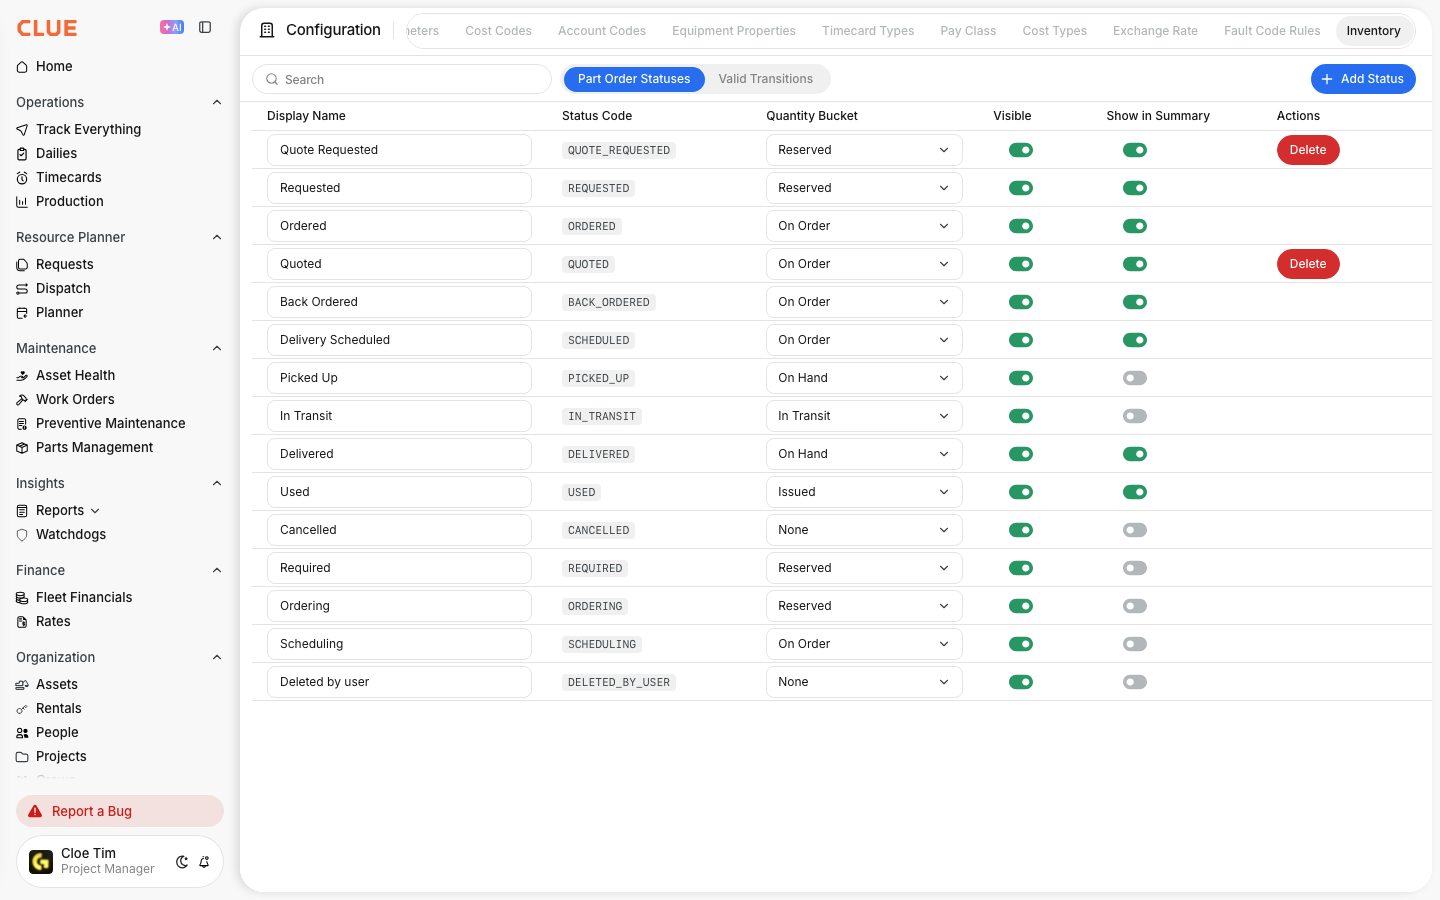Open the Watchdogs shield icon

[x=22, y=535]
